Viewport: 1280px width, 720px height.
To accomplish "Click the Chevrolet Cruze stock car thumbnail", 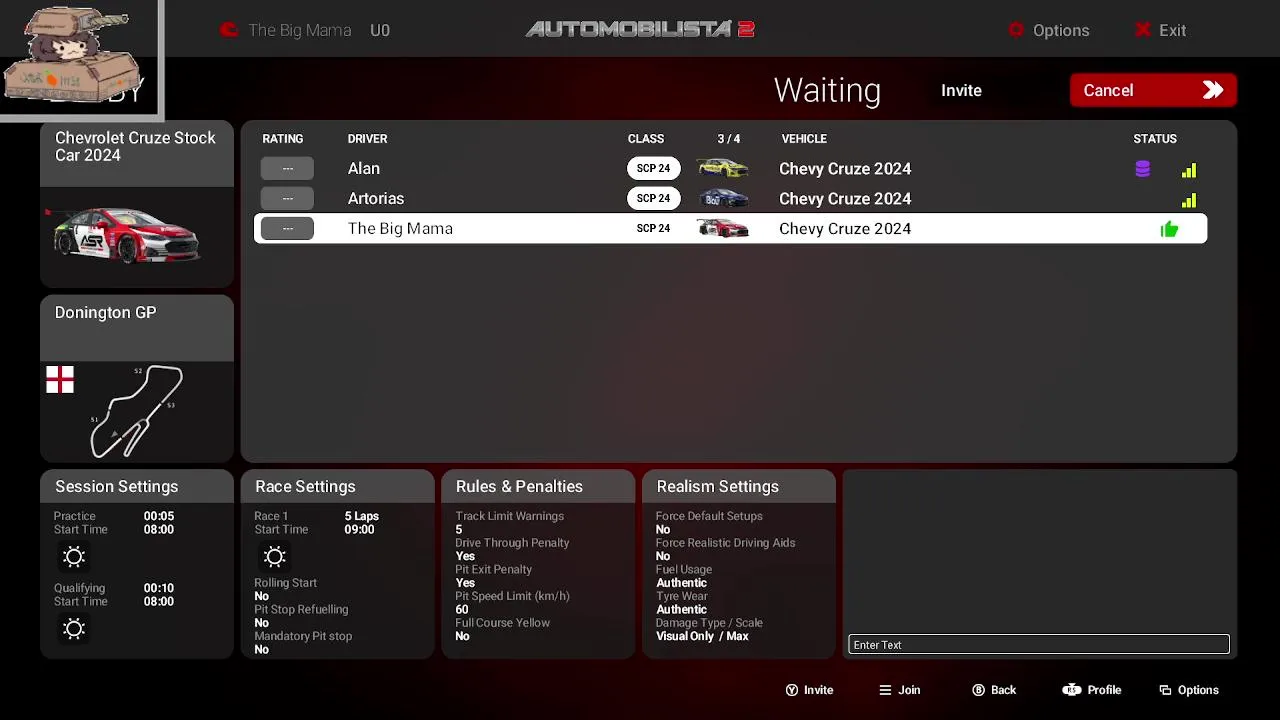I will [x=125, y=236].
